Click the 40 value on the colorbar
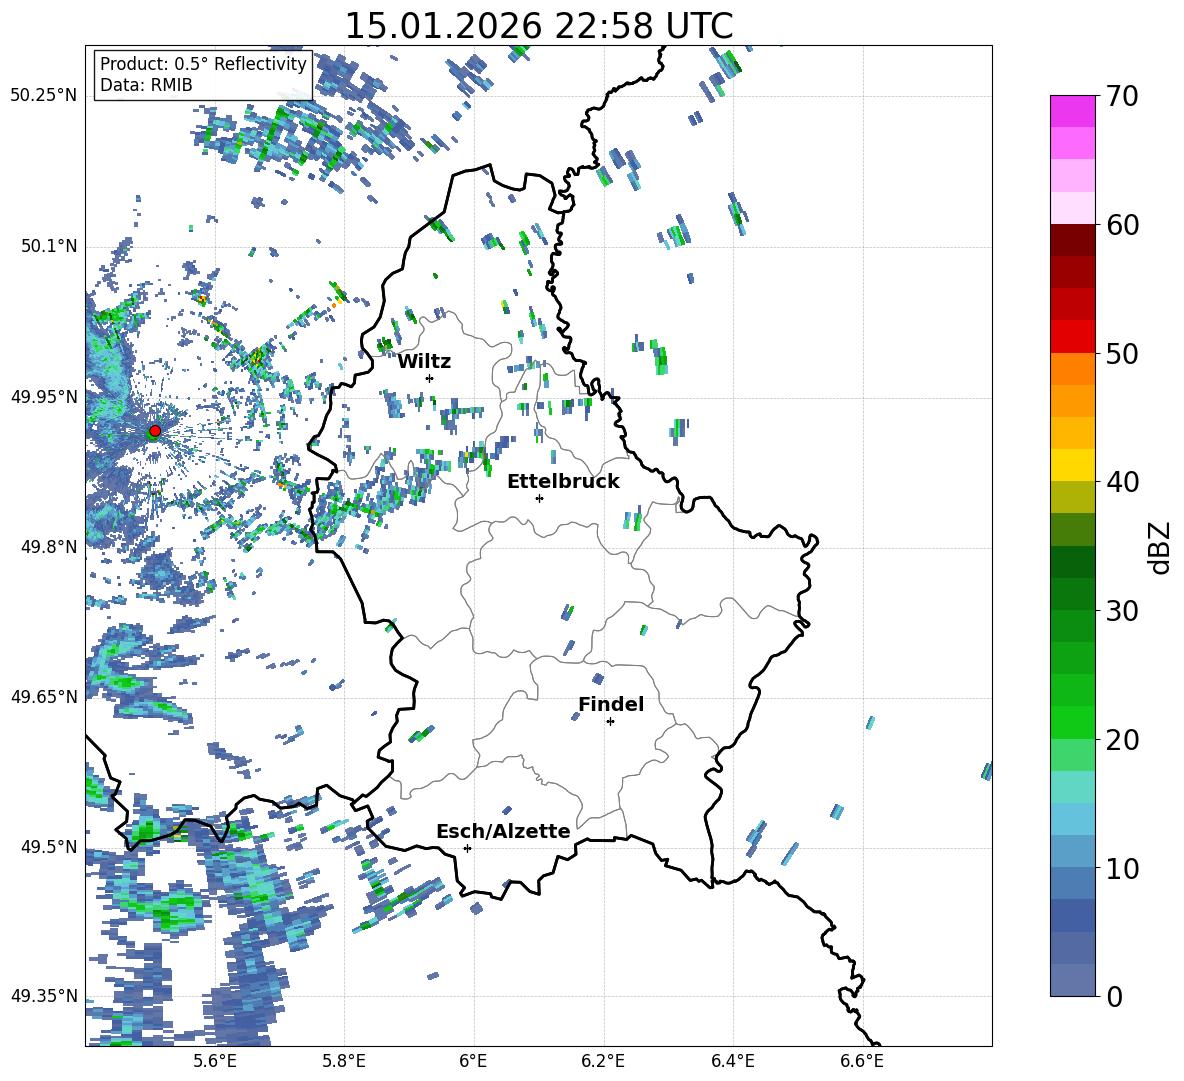The image size is (1184, 1081). point(1122,482)
